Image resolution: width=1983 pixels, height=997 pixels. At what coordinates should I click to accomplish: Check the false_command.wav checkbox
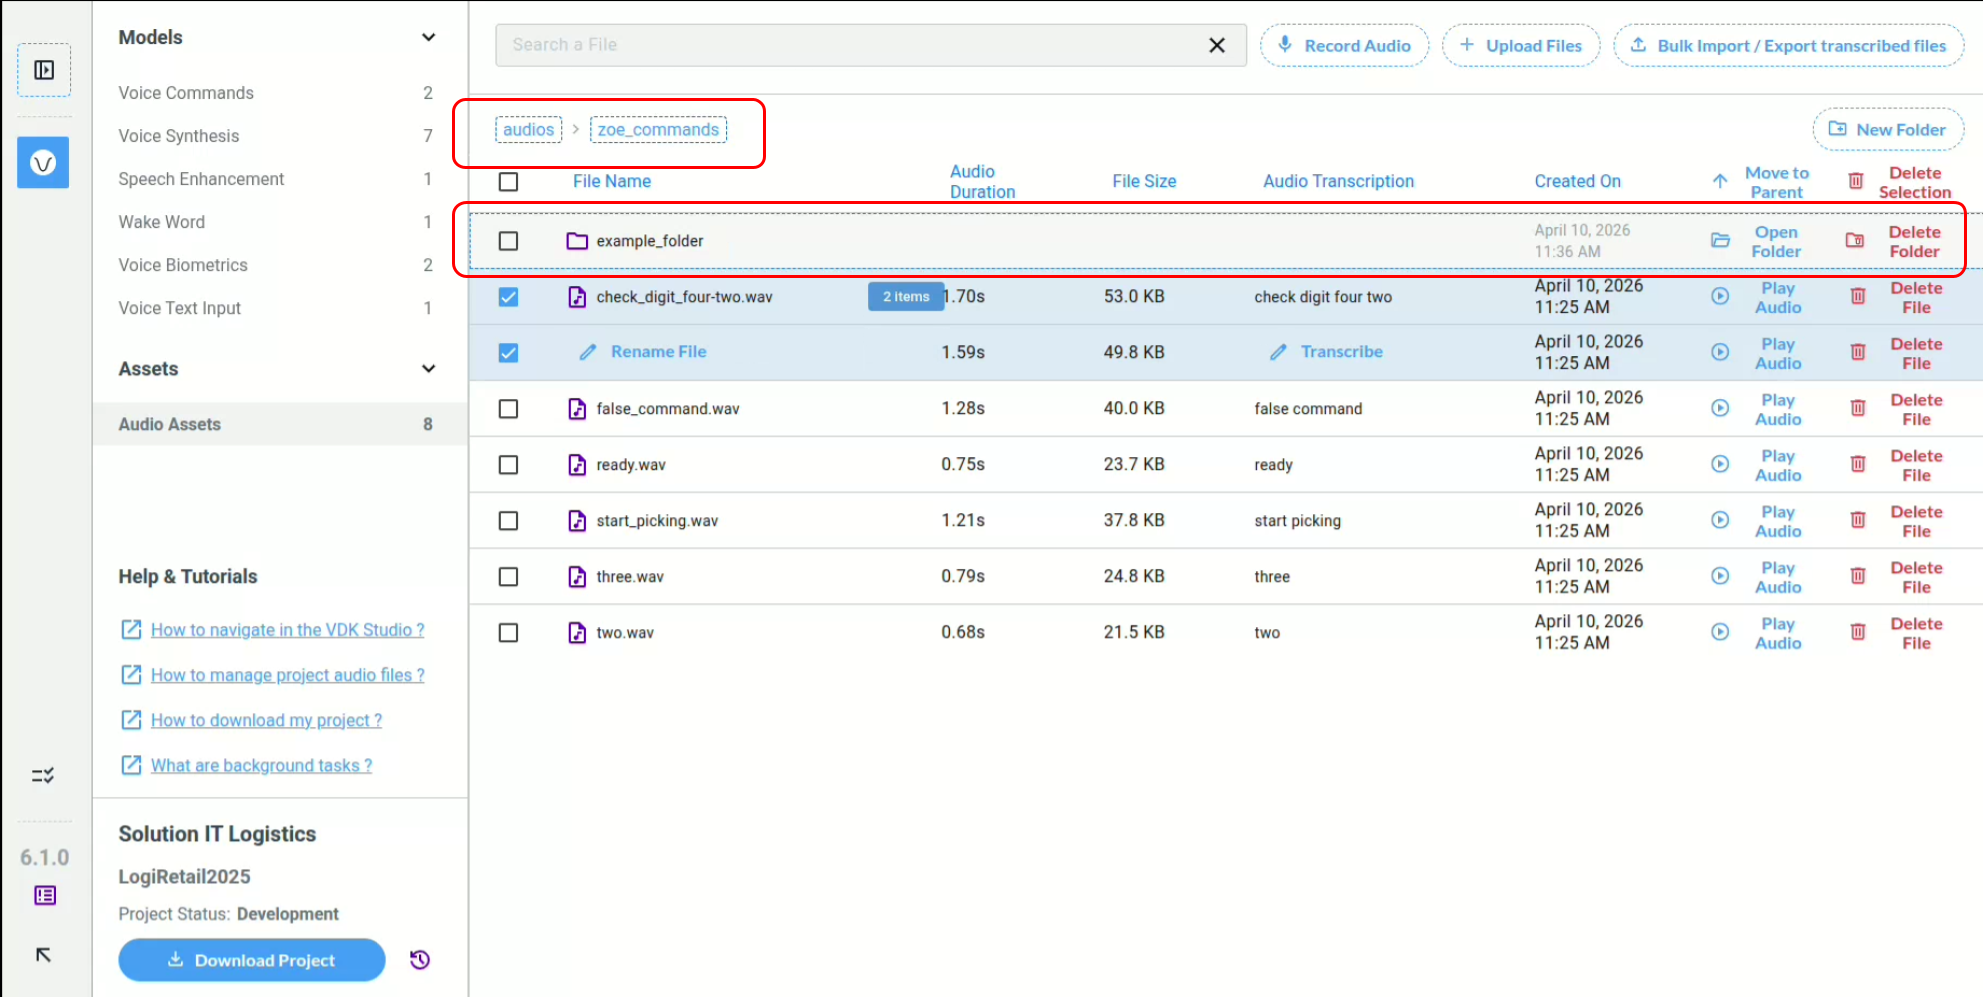coord(508,409)
